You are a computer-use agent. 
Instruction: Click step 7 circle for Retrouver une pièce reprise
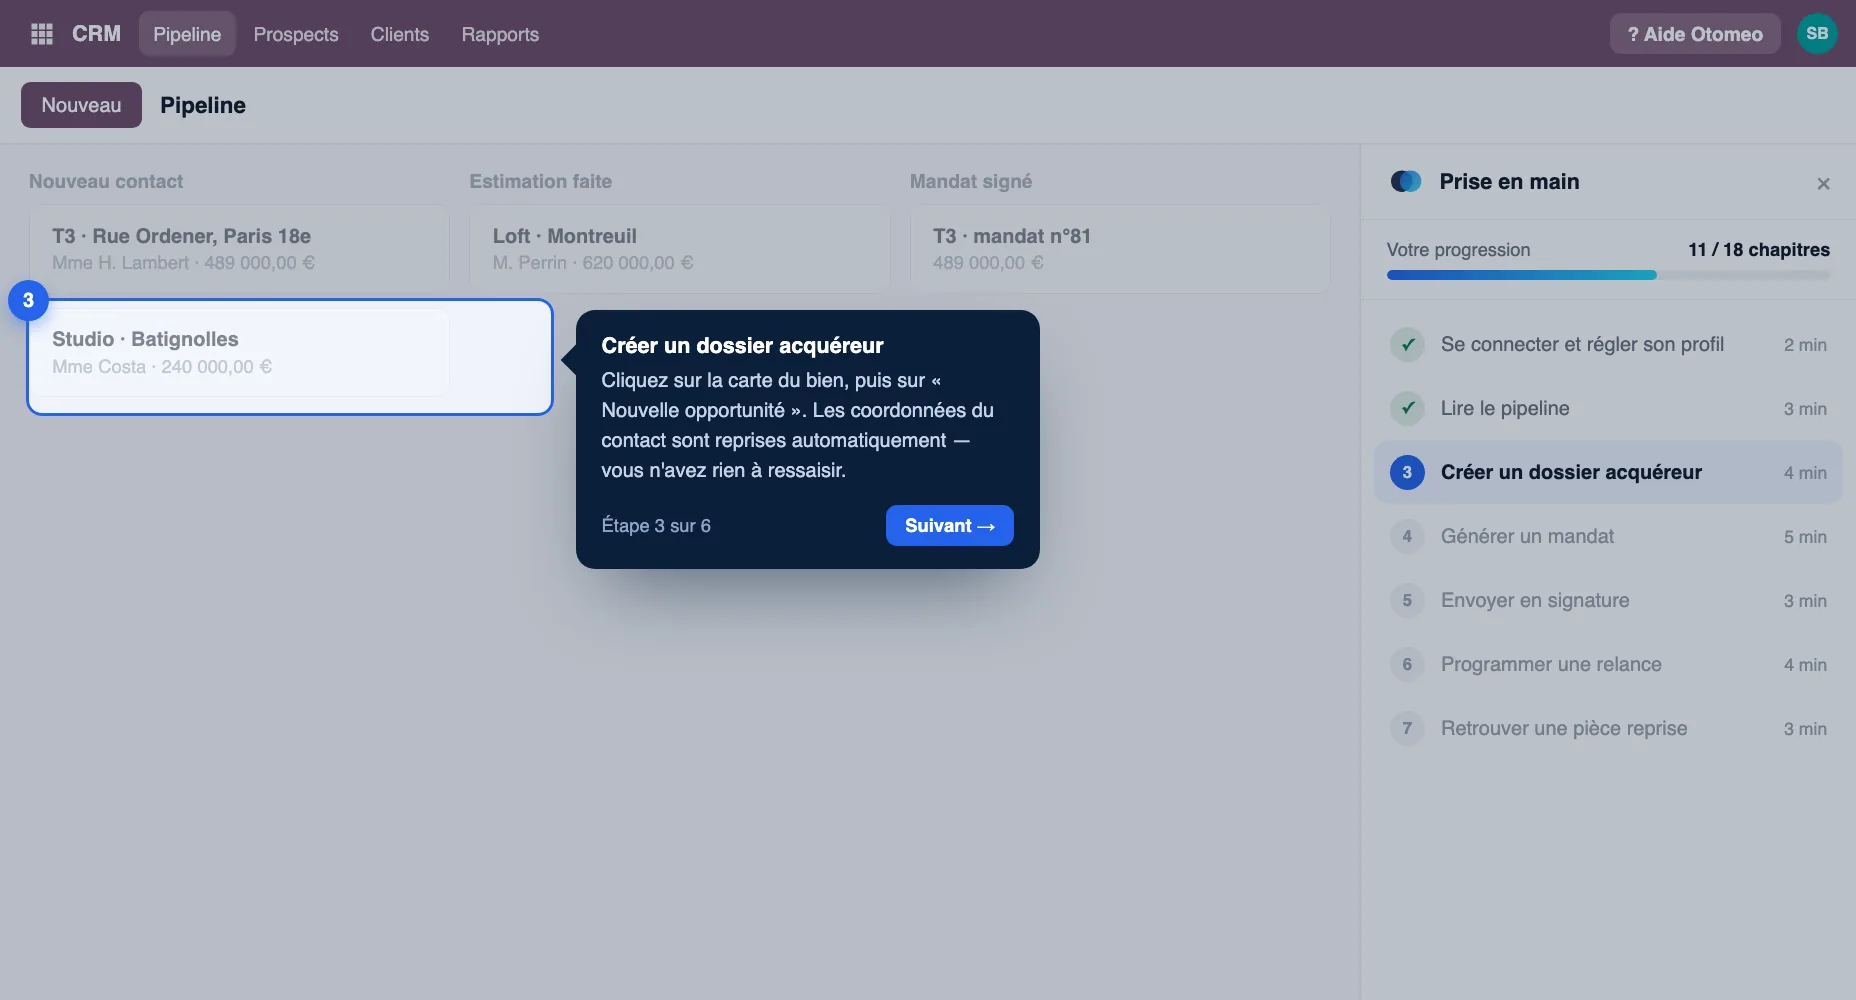click(x=1407, y=729)
